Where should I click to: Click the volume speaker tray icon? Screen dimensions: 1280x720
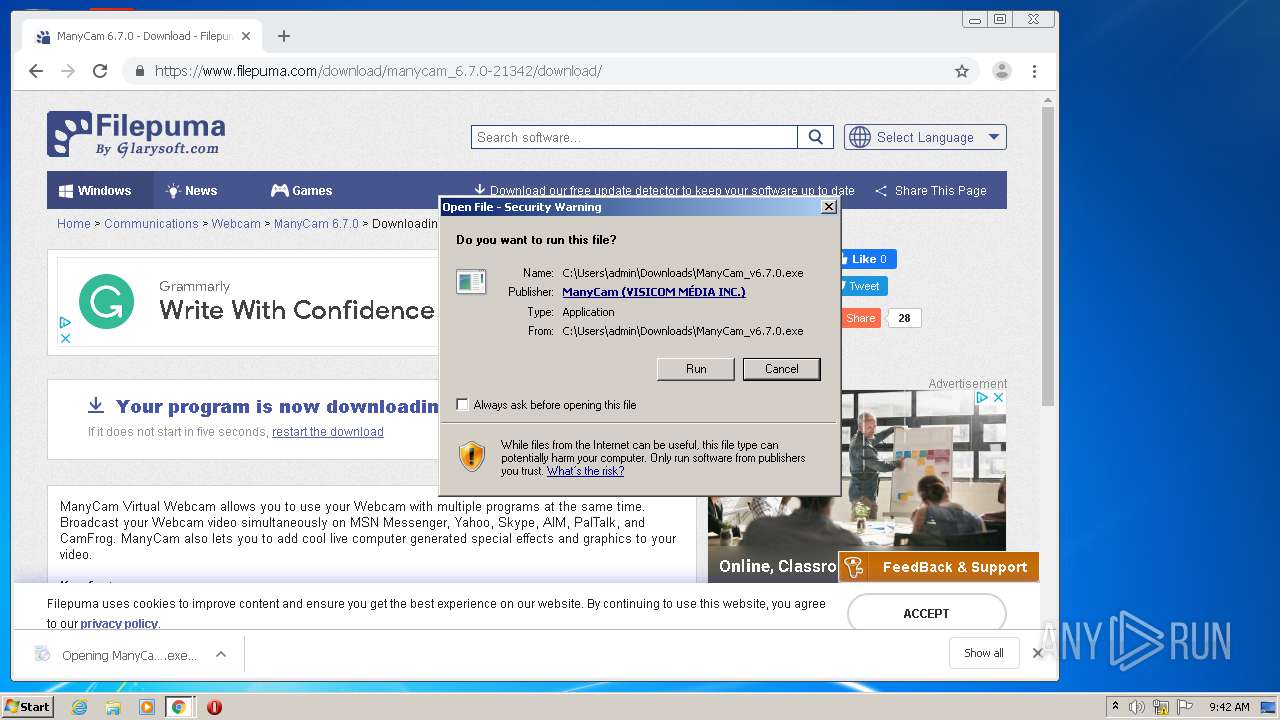(1137, 707)
